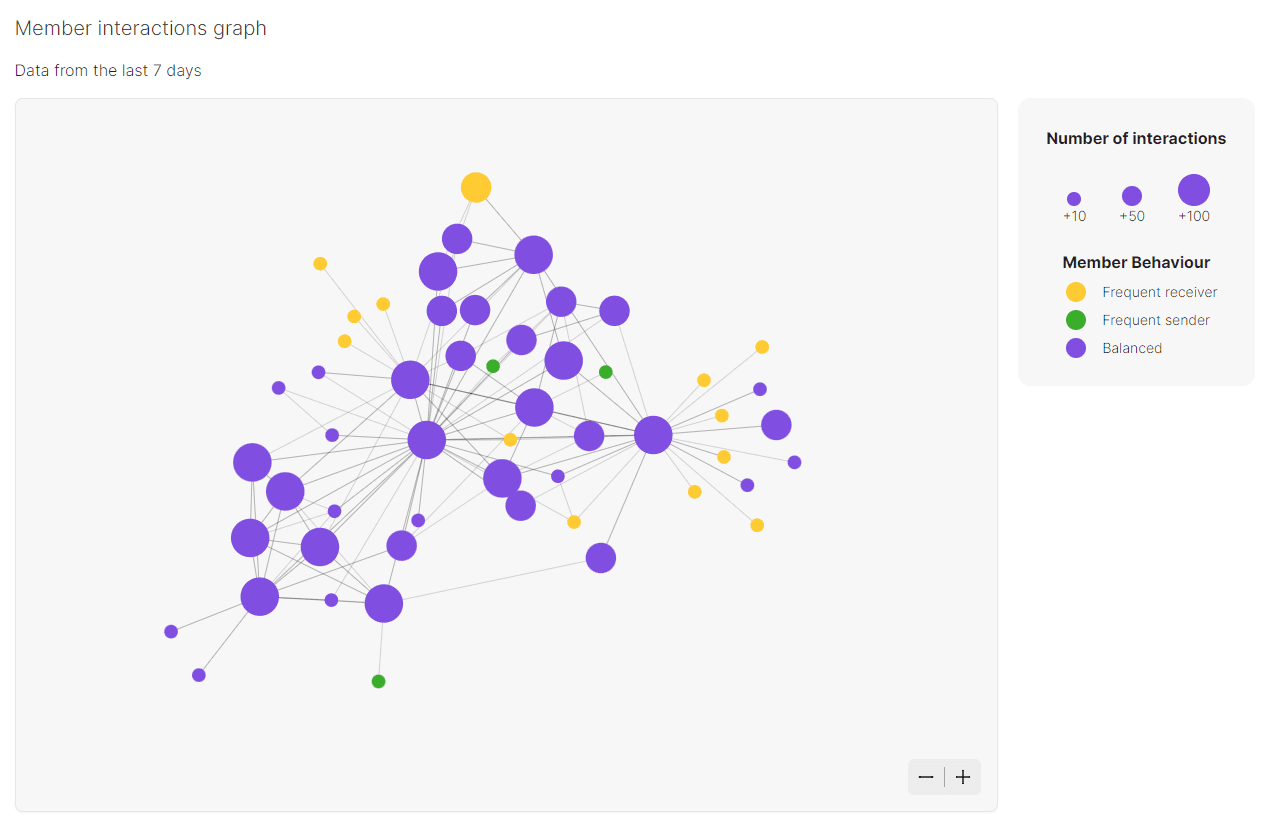Click the +100 interactions legend circle
The height and width of the screenshot is (824, 1273).
pyautogui.click(x=1194, y=190)
